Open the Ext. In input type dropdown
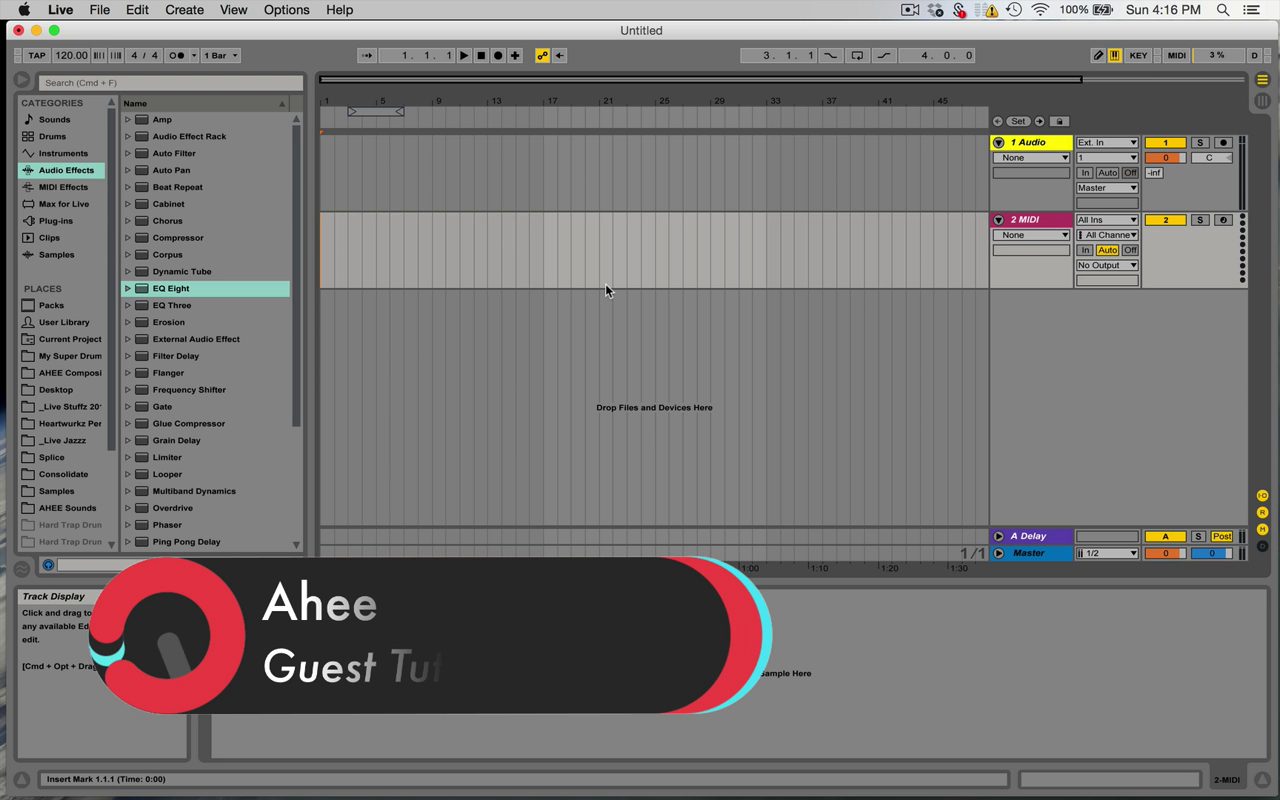This screenshot has width=1280, height=800. [1106, 143]
